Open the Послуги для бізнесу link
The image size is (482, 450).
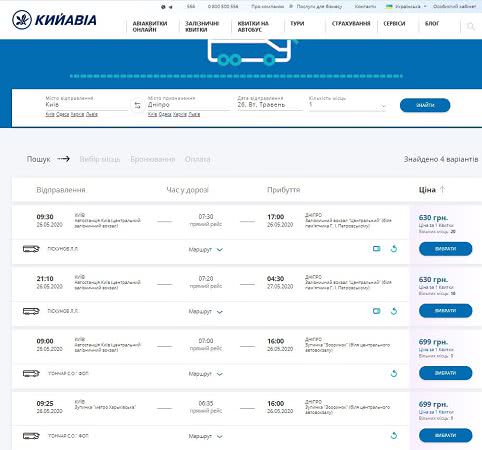point(319,6)
